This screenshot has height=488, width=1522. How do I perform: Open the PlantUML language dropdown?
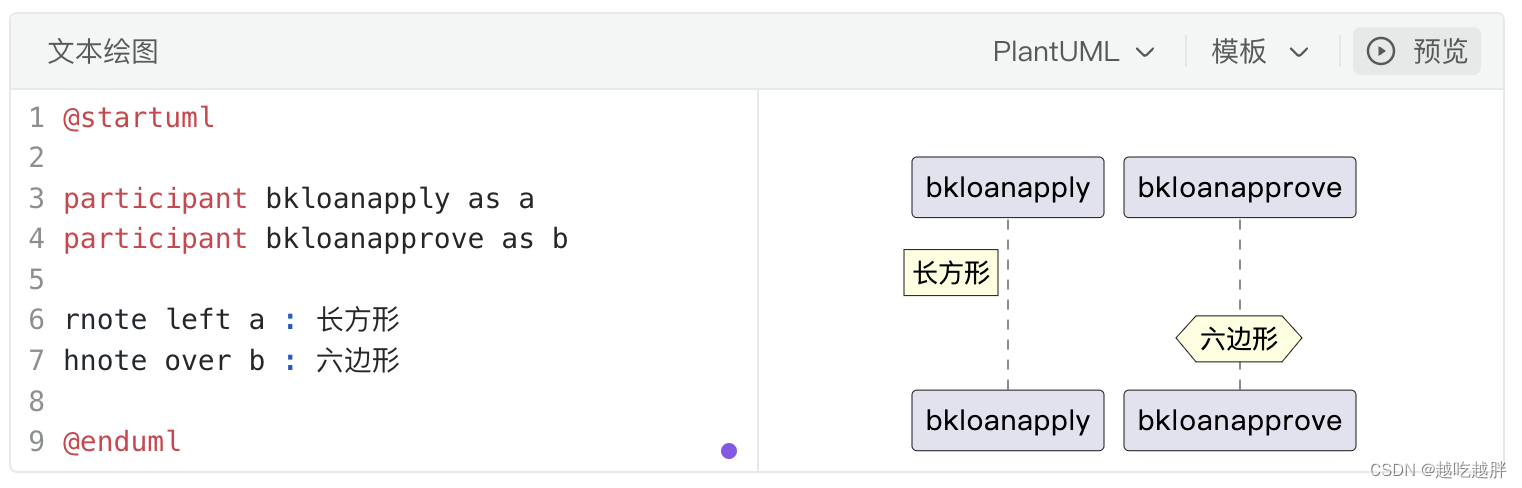tap(1073, 52)
